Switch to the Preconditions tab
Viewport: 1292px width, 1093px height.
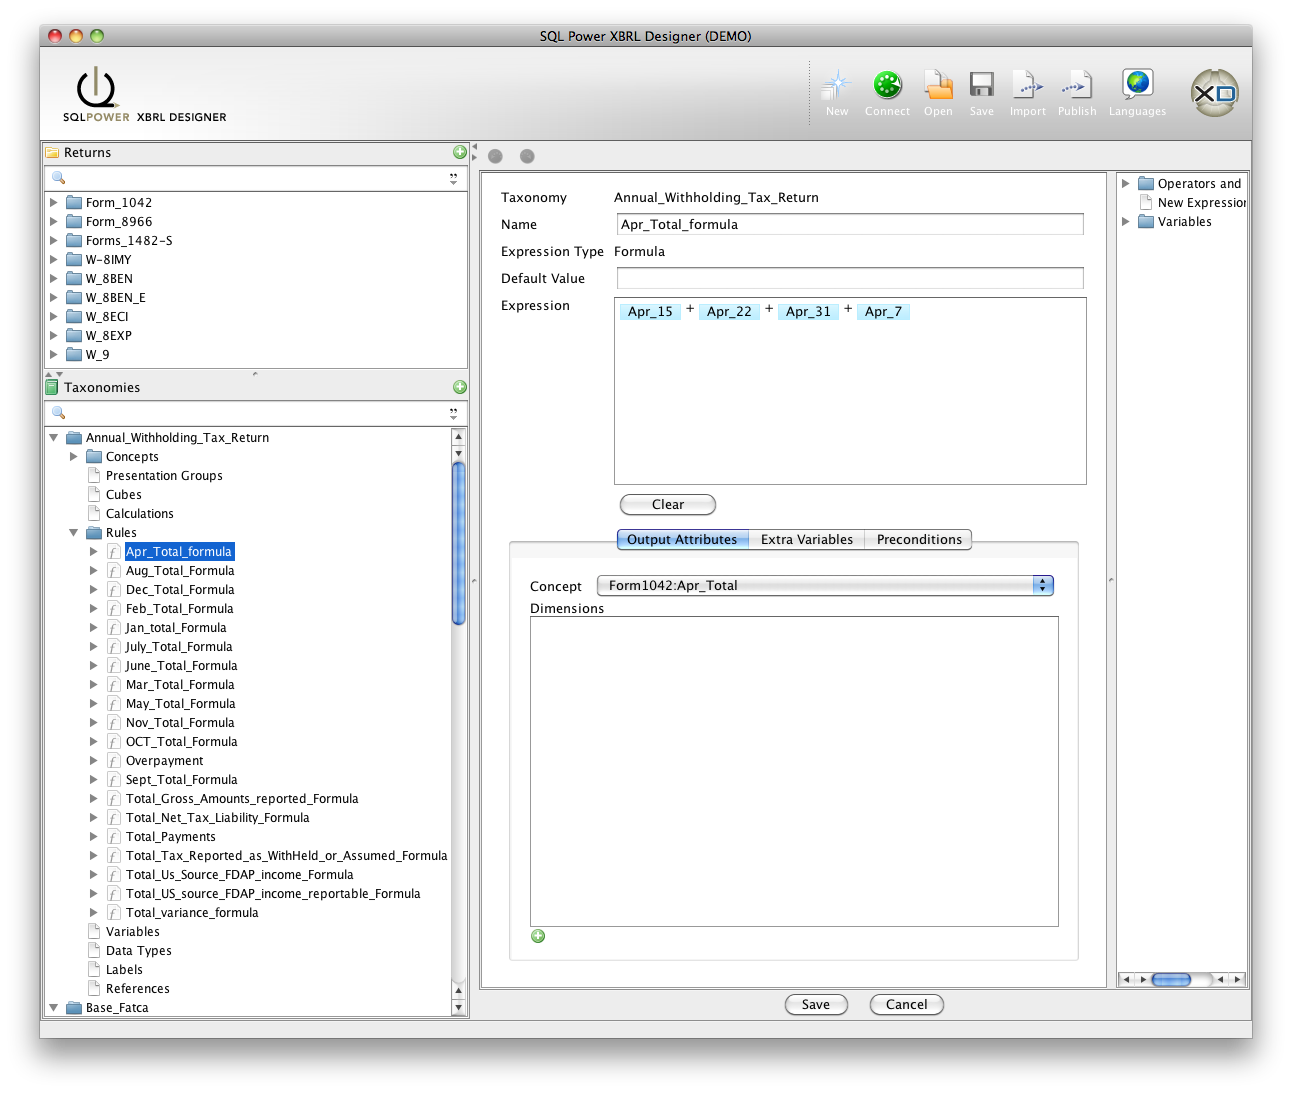(x=918, y=539)
